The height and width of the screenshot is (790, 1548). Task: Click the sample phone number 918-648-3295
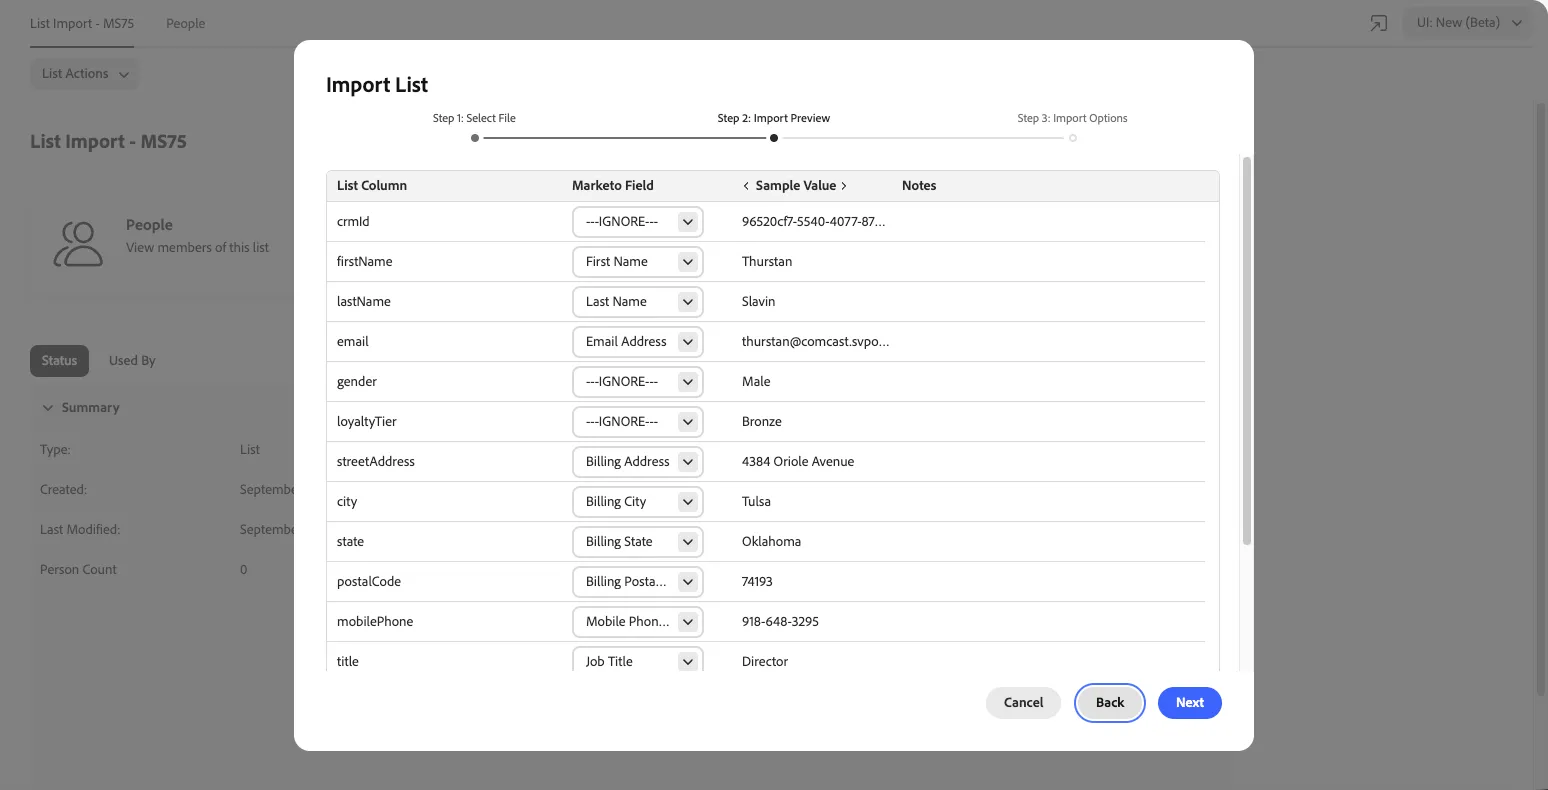pyautogui.click(x=780, y=622)
